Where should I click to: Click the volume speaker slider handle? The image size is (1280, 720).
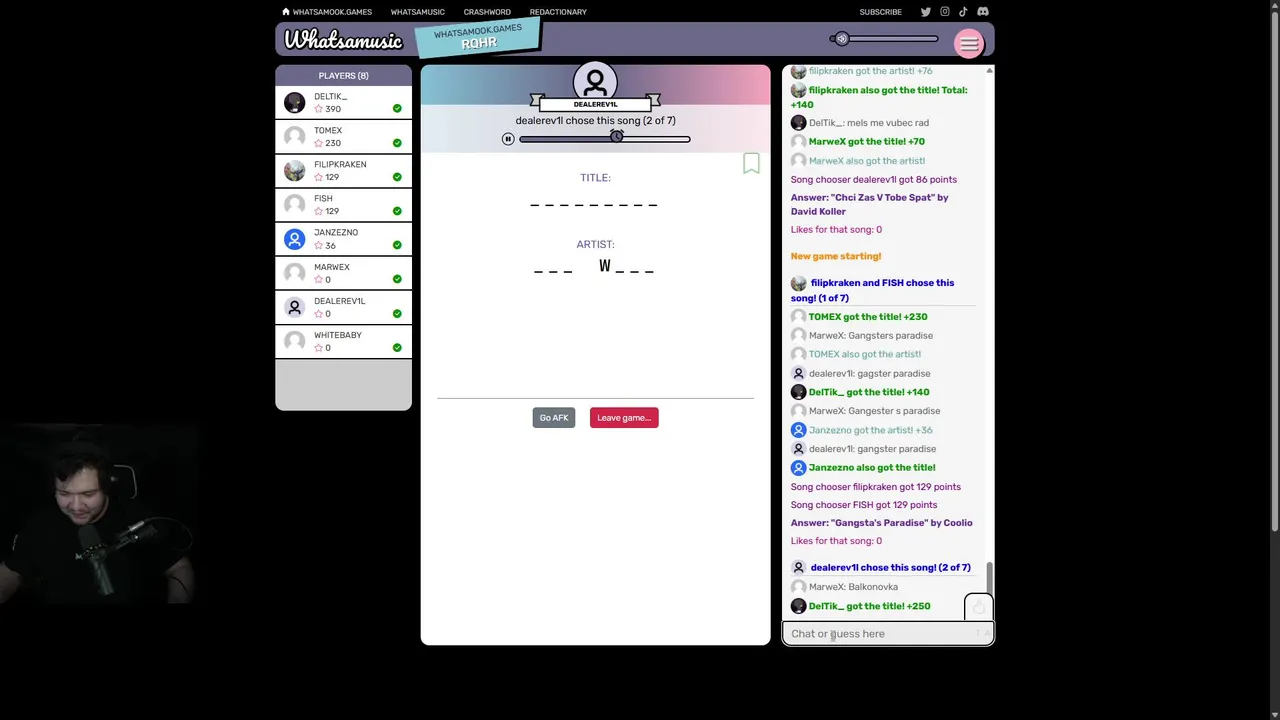coord(841,39)
